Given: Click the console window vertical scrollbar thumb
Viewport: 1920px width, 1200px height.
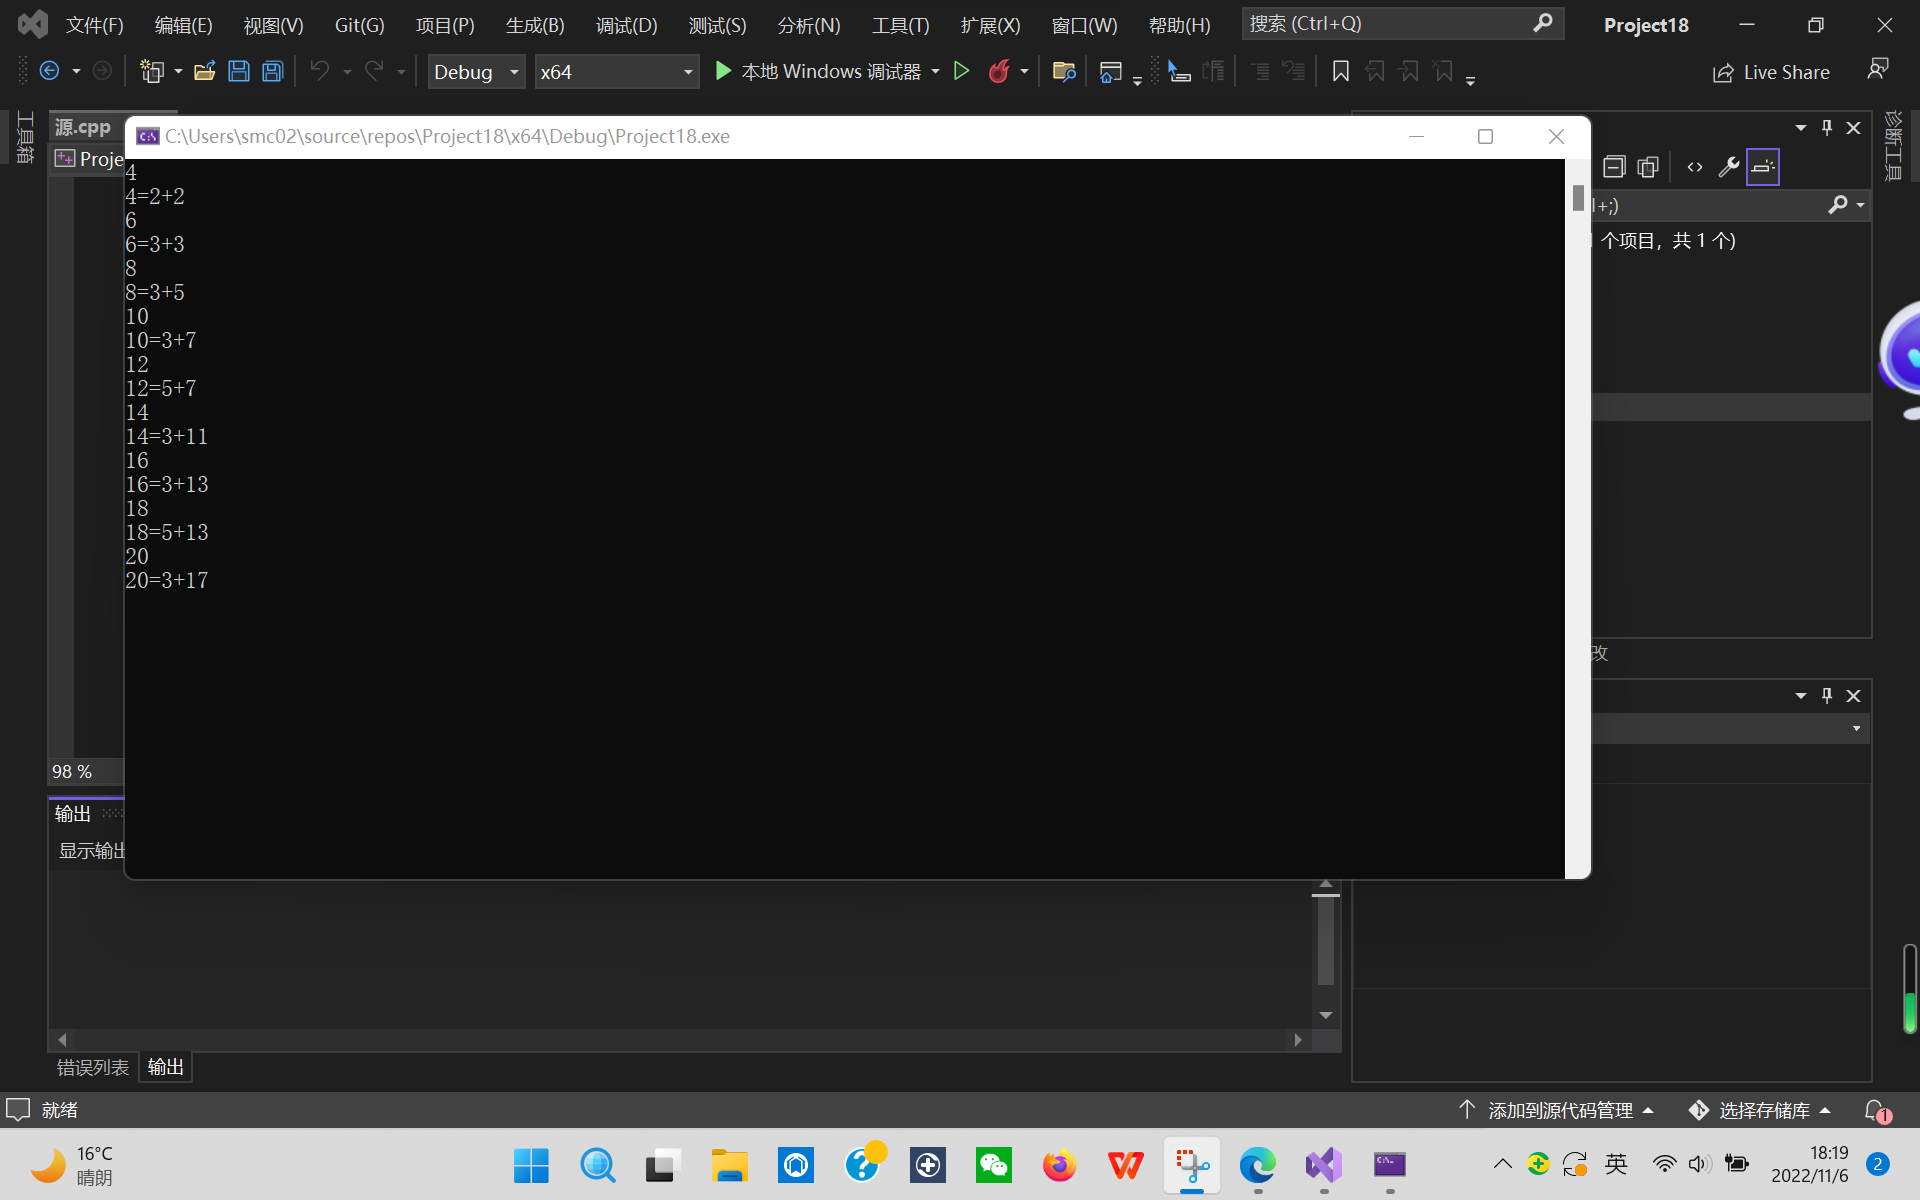Looking at the screenshot, I should (x=1578, y=198).
